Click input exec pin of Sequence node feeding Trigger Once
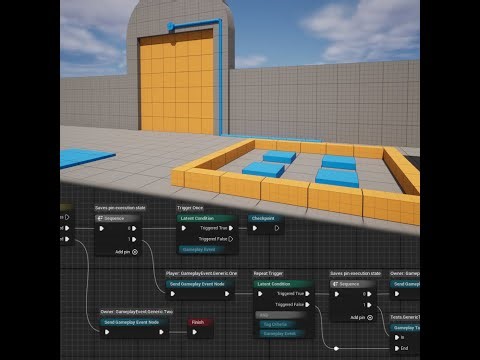Viewport: 480px width, 360px height. click(102, 228)
